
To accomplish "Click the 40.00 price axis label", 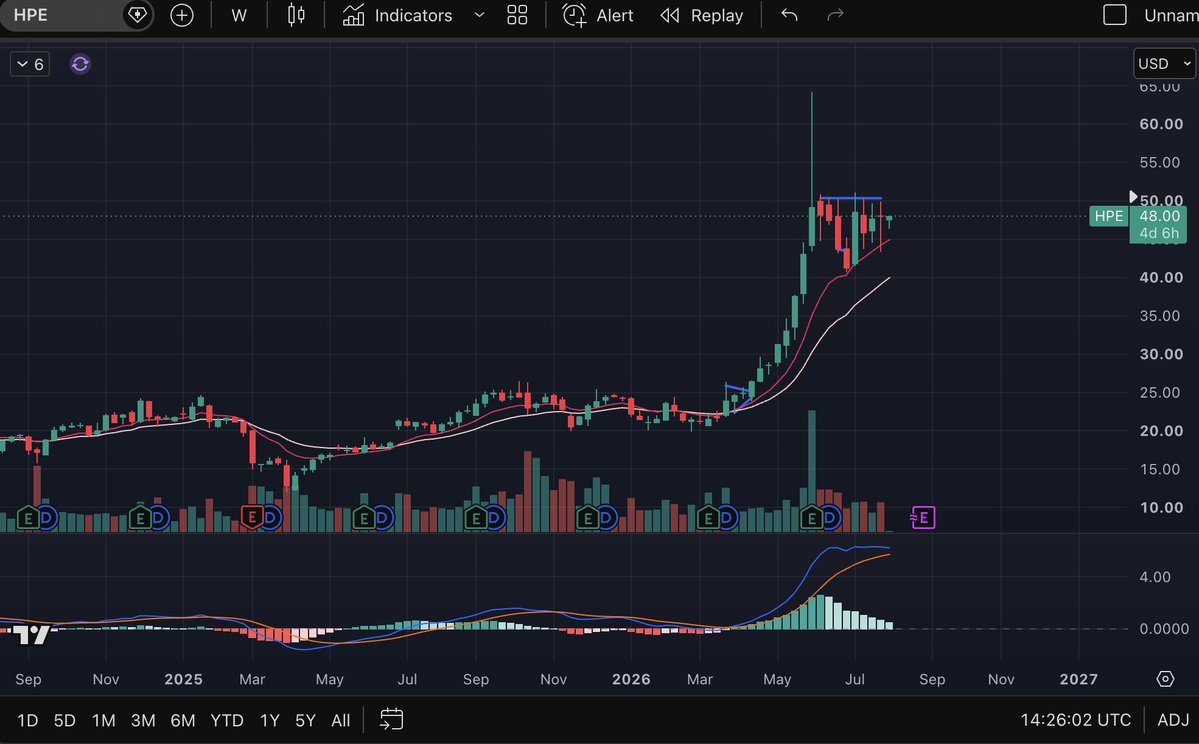I will pos(1161,278).
